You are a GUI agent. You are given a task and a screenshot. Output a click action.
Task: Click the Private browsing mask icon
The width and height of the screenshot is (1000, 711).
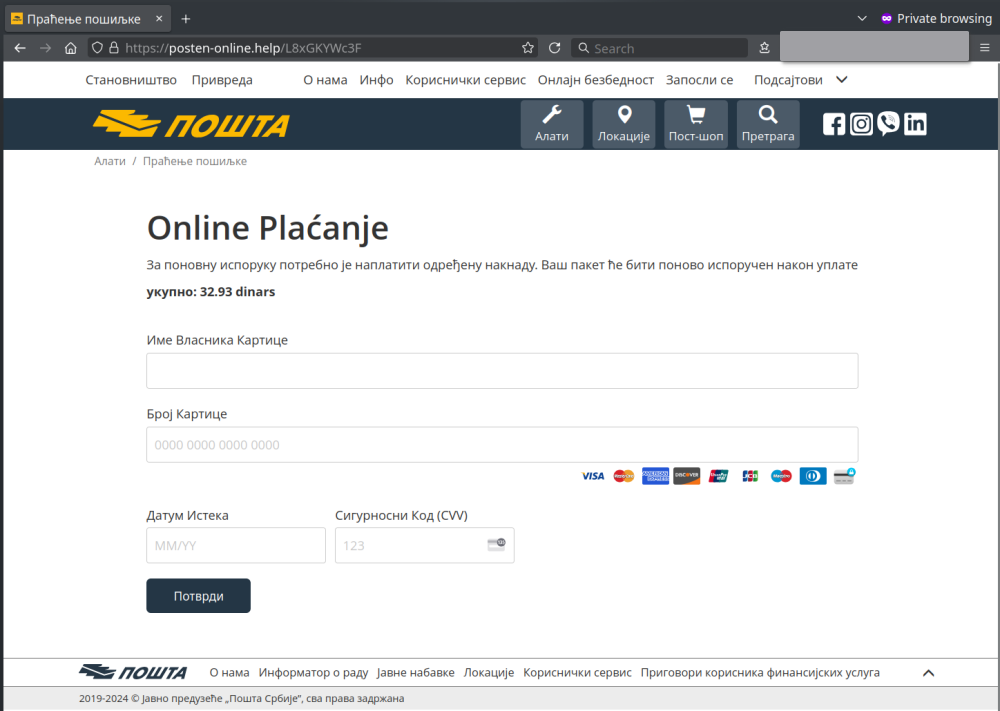[886, 18]
